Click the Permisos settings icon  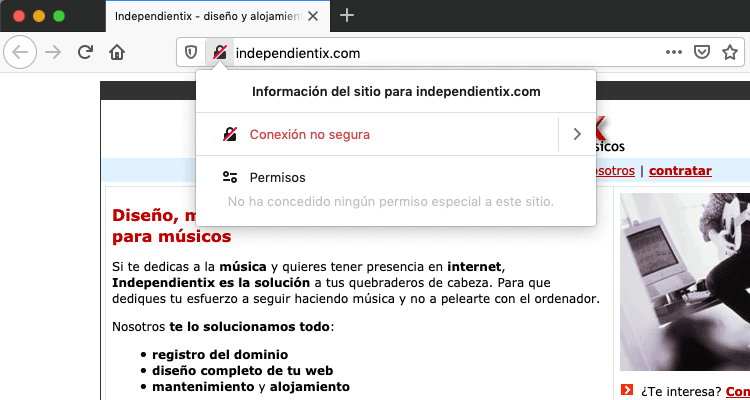coord(230,178)
